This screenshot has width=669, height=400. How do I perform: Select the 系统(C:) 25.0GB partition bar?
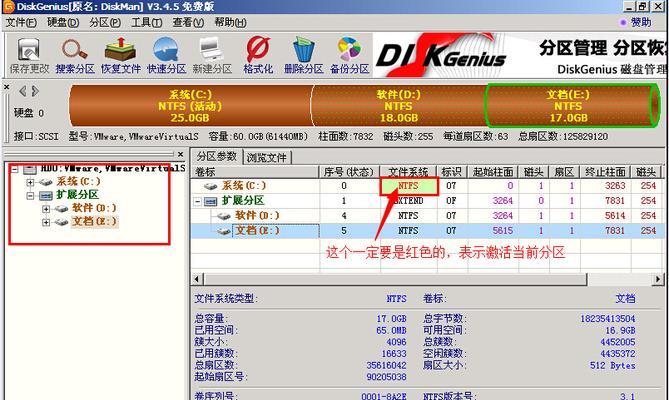point(190,106)
